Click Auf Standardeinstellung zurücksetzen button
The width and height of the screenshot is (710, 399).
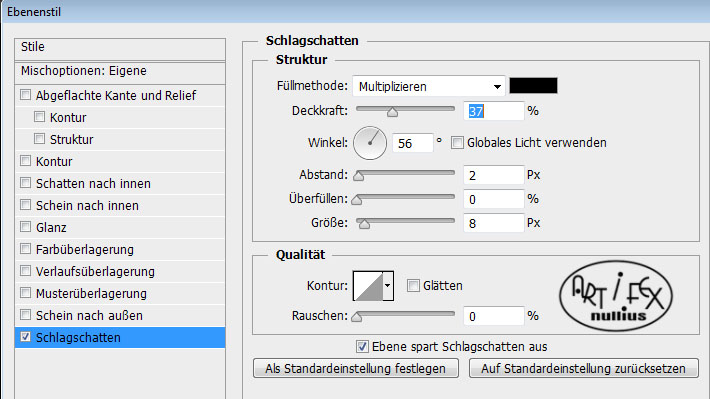[584, 369]
